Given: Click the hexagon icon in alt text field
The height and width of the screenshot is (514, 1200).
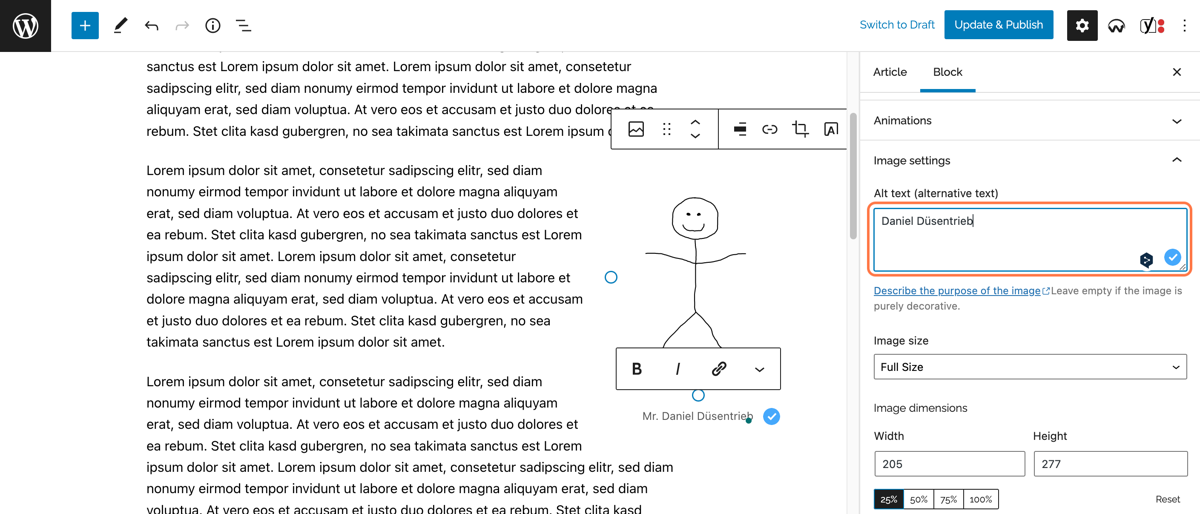Looking at the screenshot, I should 1146,260.
